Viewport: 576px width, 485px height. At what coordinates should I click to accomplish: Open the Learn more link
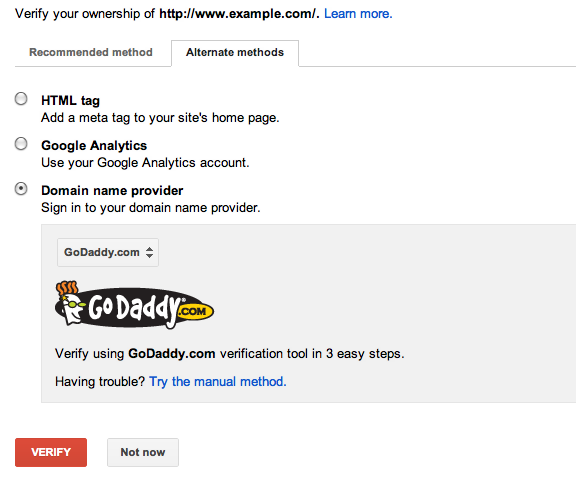(x=358, y=14)
